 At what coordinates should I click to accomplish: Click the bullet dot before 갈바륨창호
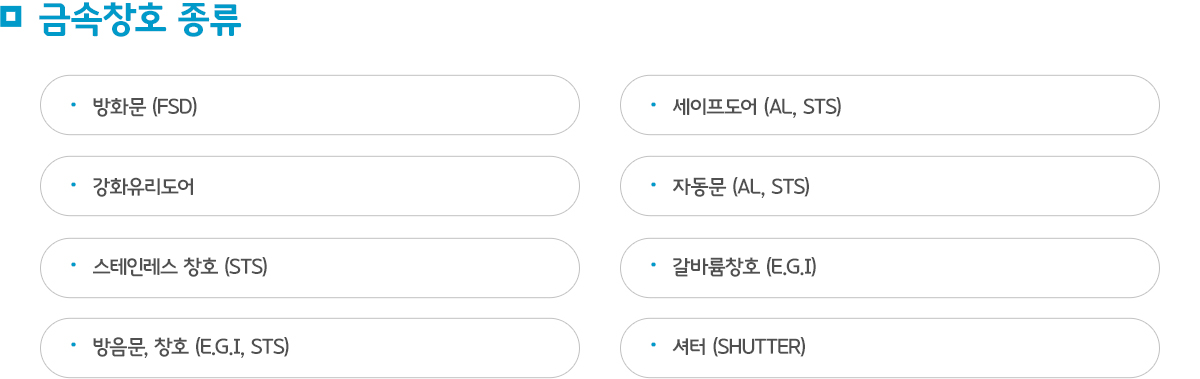653,265
